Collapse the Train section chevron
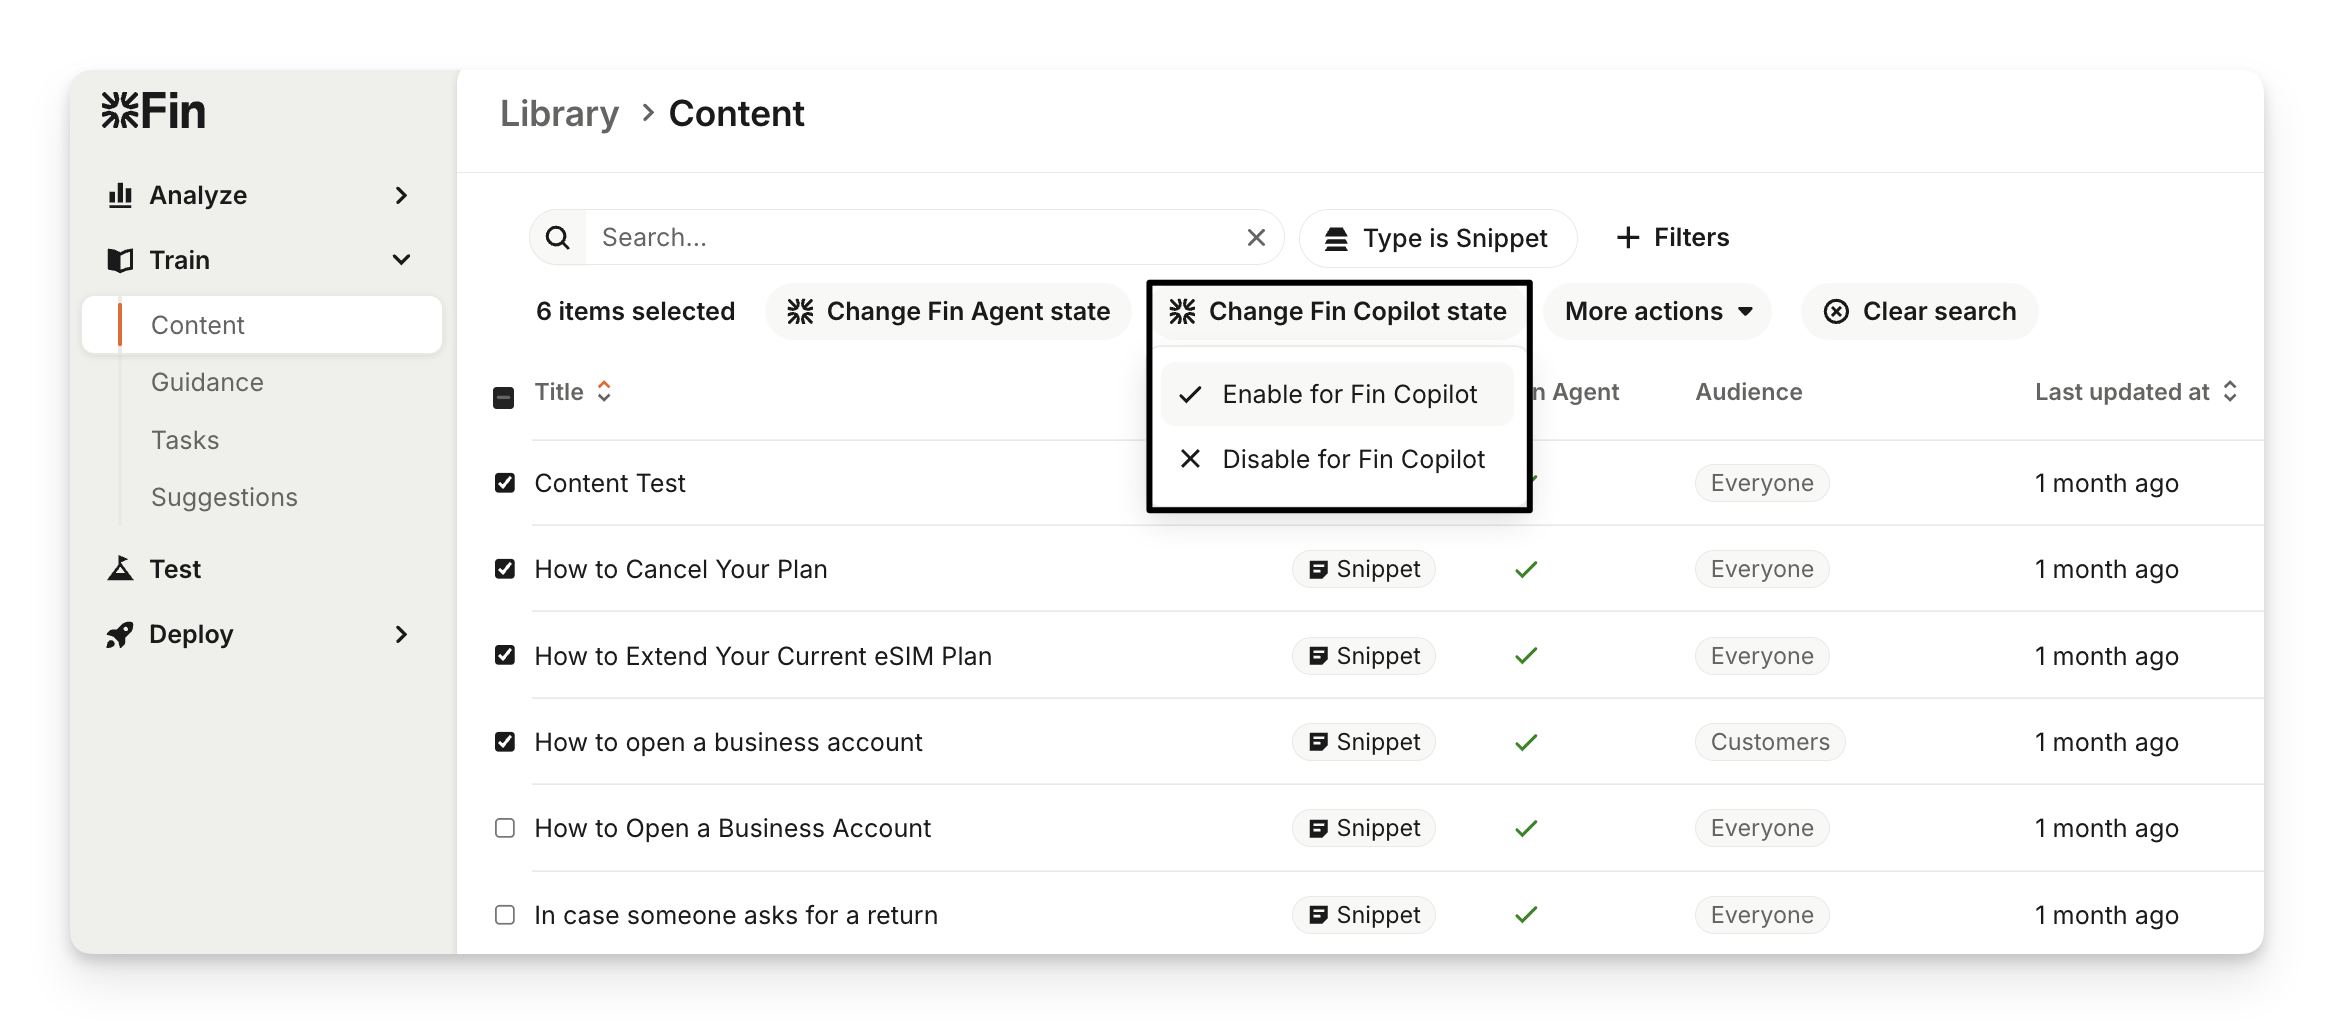This screenshot has height=1024, width=2334. (x=401, y=260)
